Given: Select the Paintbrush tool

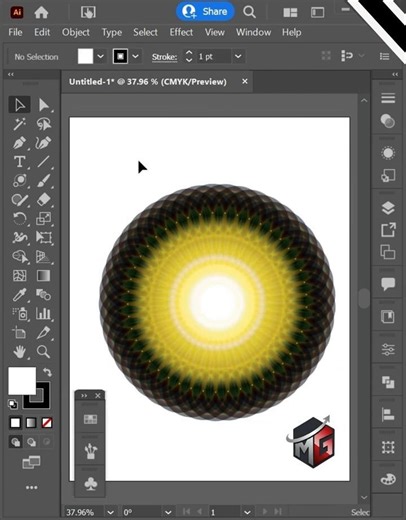Looking at the screenshot, I should pyautogui.click(x=43, y=181).
